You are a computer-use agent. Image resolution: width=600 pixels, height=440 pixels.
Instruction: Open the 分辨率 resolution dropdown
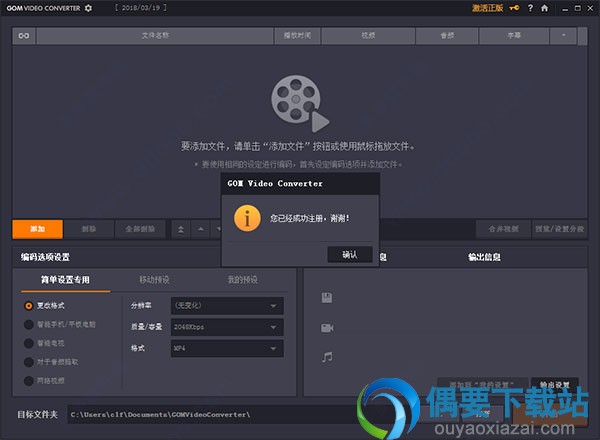click(227, 306)
